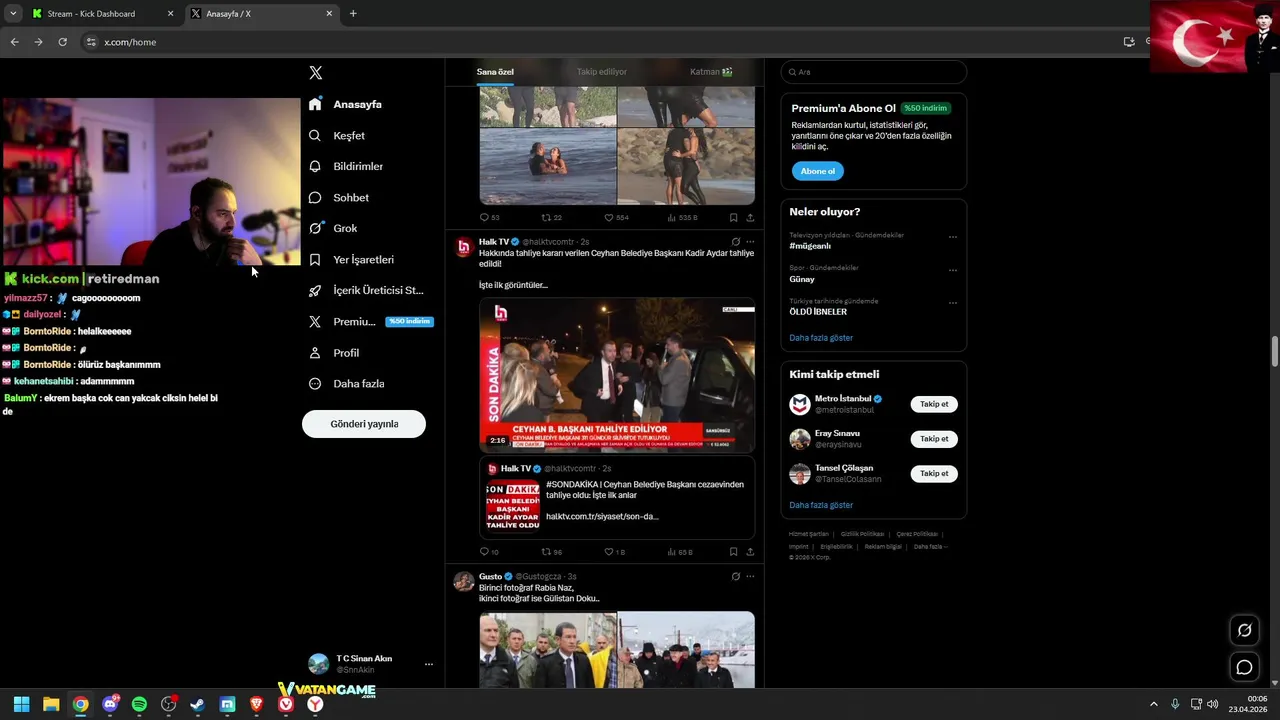Viewport: 1280px width, 720px height.
Task: Open Bildirimler notifications bell
Action: pyautogui.click(x=346, y=167)
